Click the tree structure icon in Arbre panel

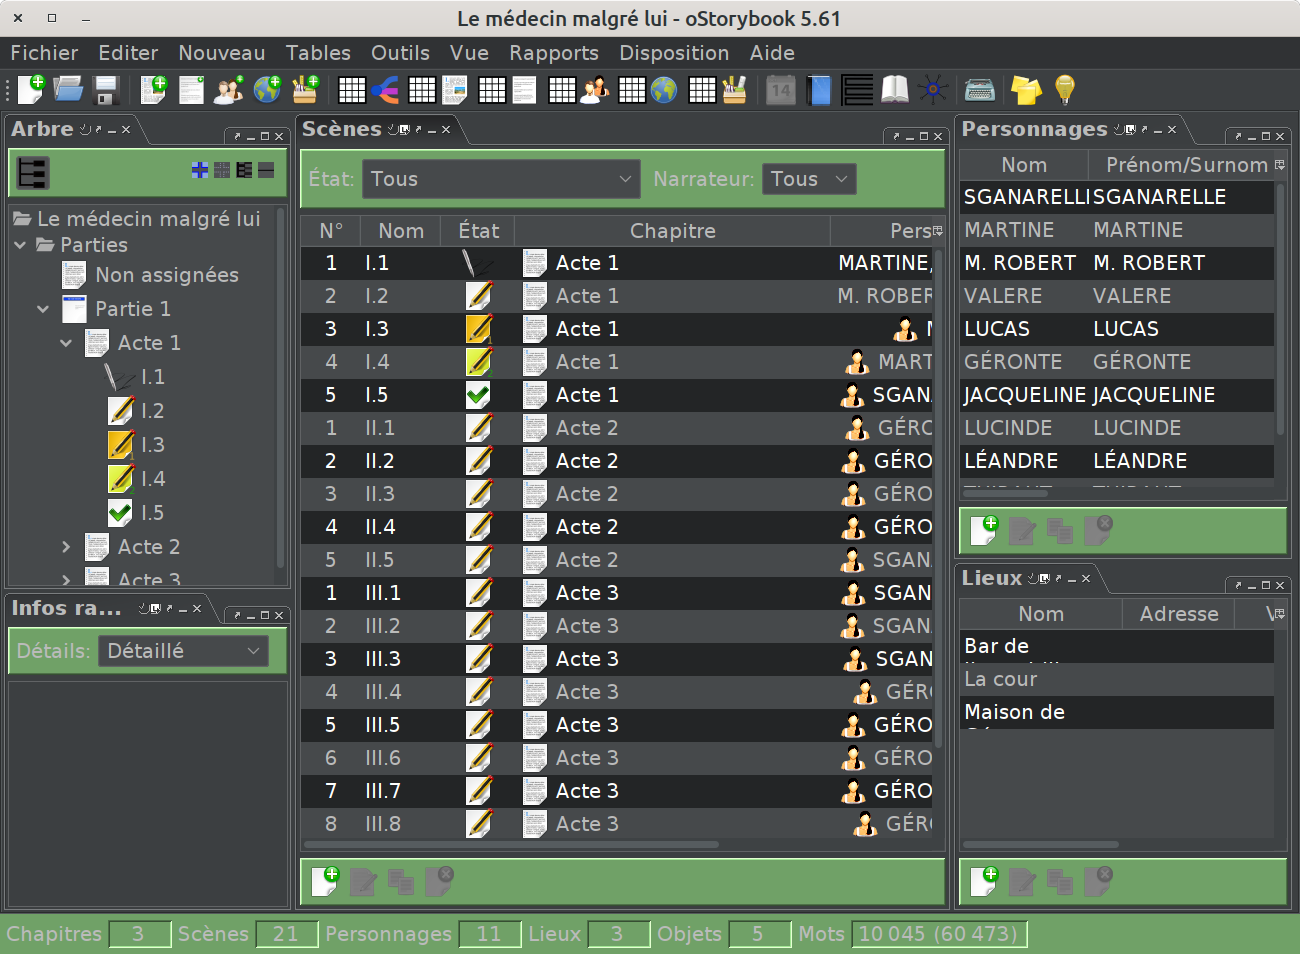click(x=33, y=173)
